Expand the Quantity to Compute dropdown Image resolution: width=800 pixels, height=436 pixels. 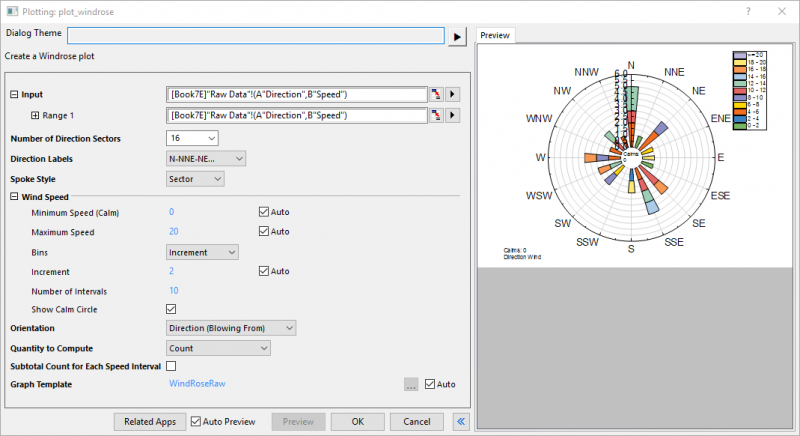click(218, 348)
